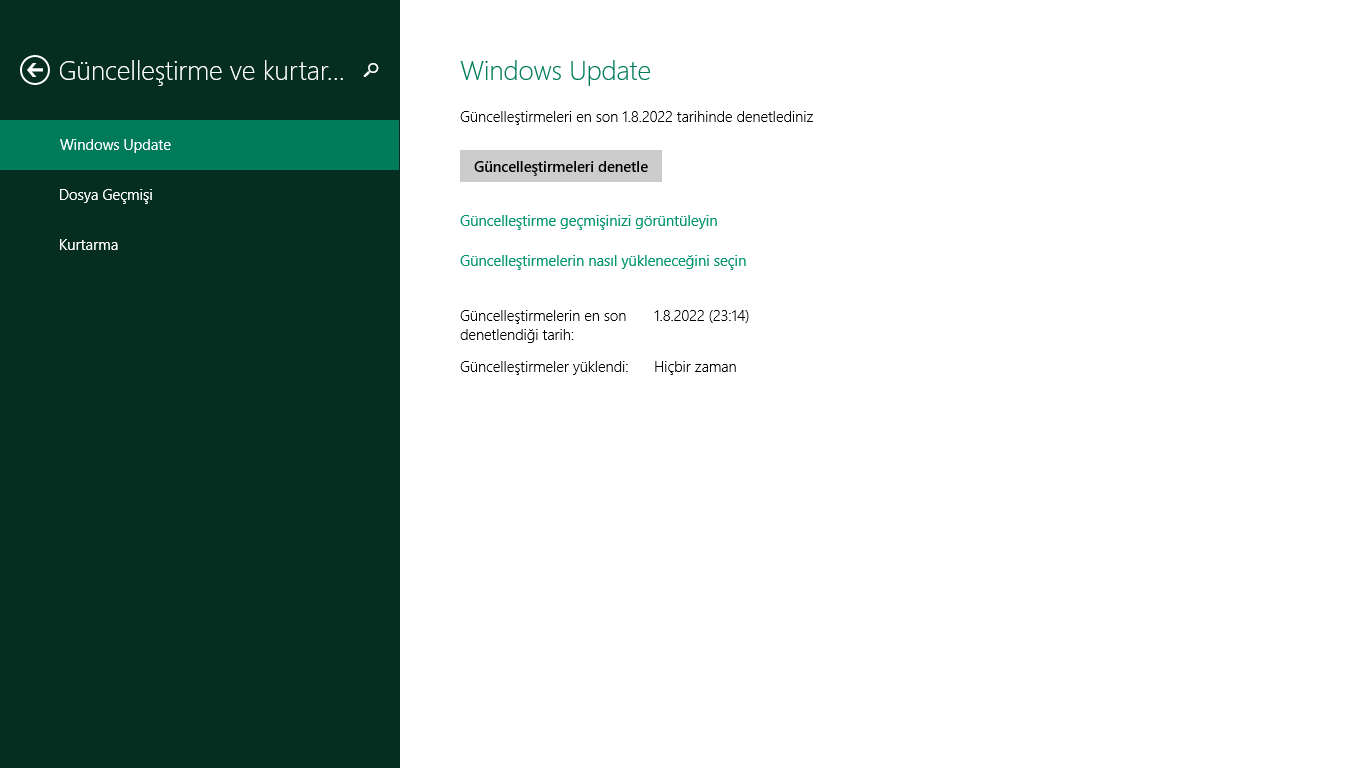Open search with the magnifier icon
1366x768 pixels.
point(371,70)
